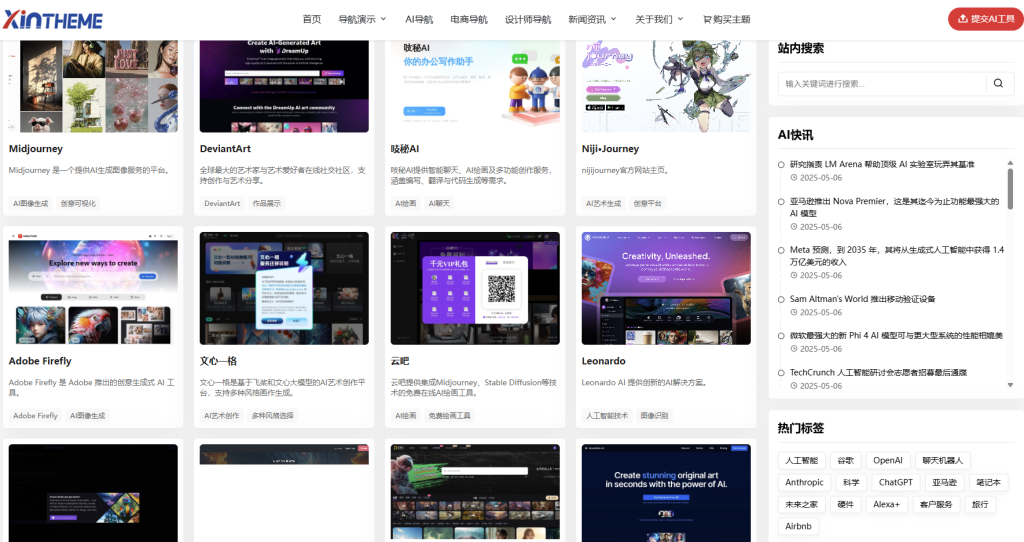The image size is (1024, 542).
Task: Click the Adobe Firefly title link
Action: [40, 361]
